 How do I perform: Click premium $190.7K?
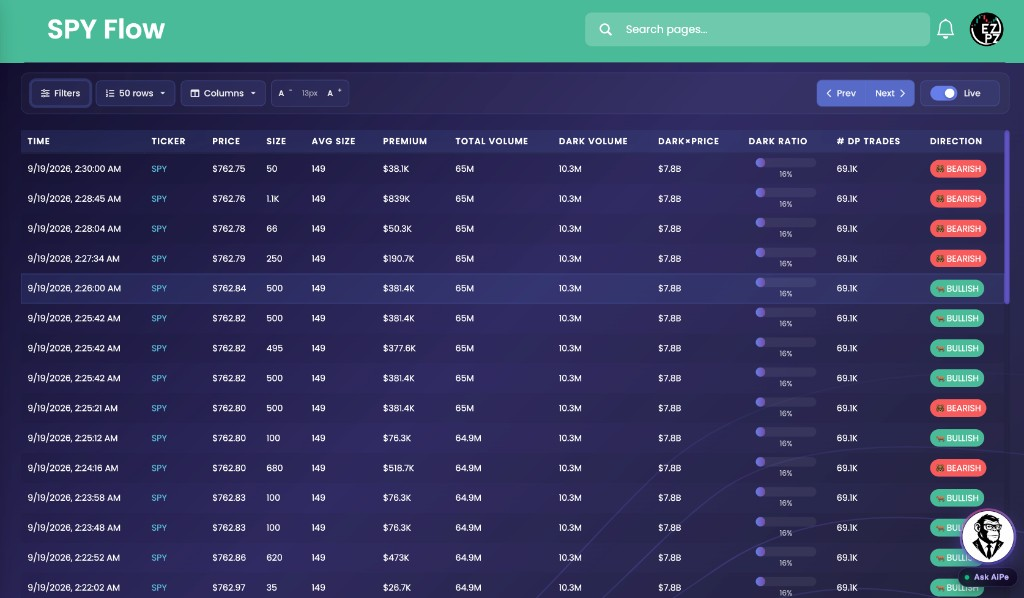point(398,259)
